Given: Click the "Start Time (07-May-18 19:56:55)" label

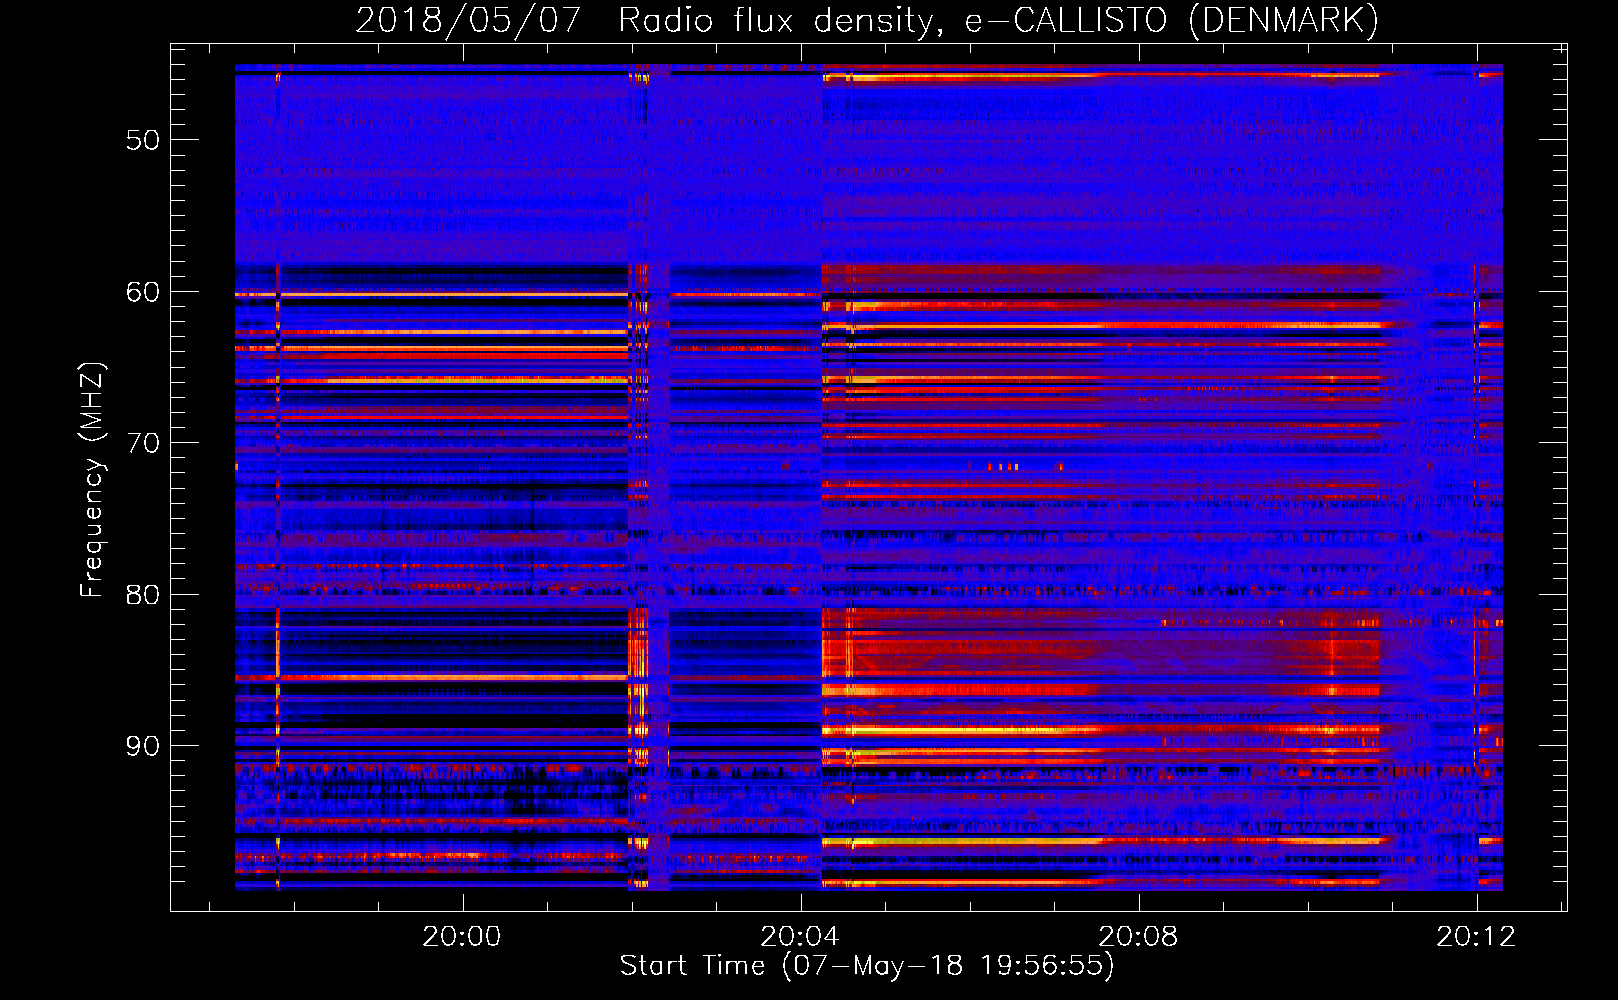Looking at the screenshot, I should point(867,966).
